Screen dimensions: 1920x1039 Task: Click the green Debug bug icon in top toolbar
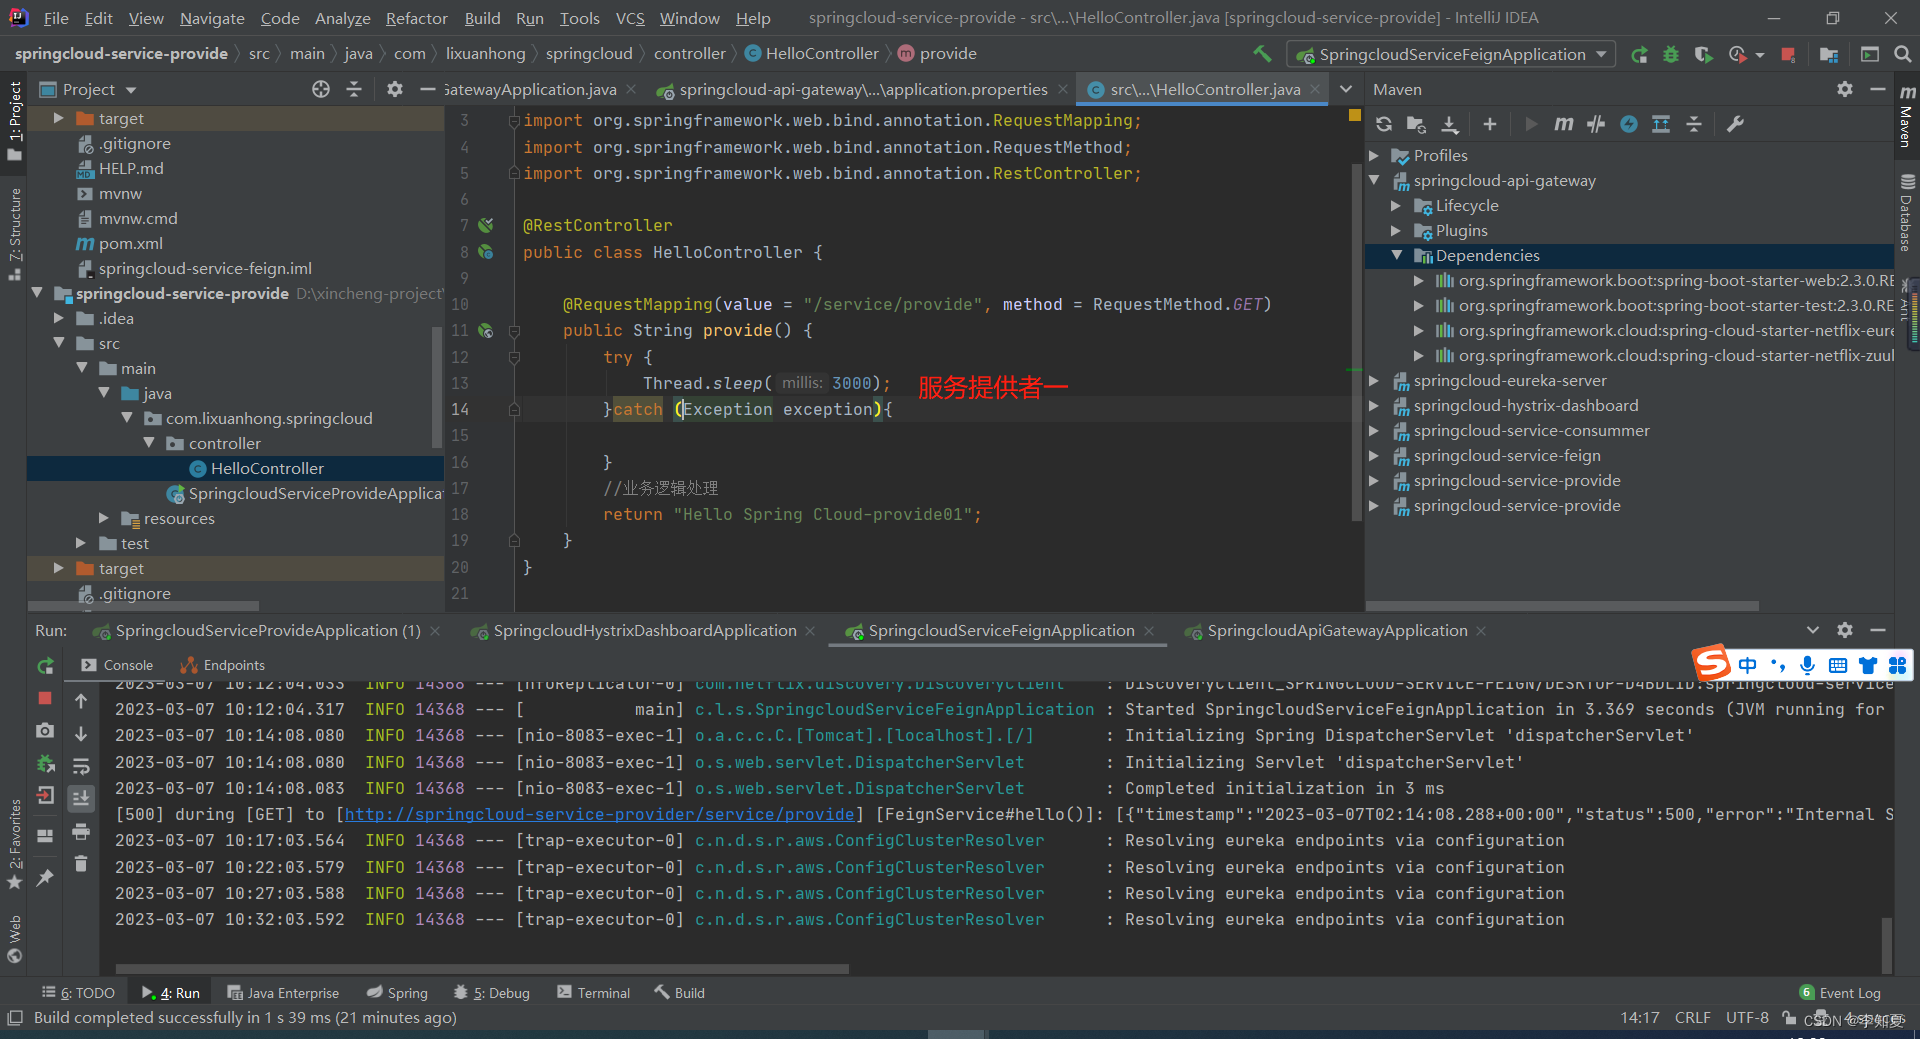(x=1671, y=54)
